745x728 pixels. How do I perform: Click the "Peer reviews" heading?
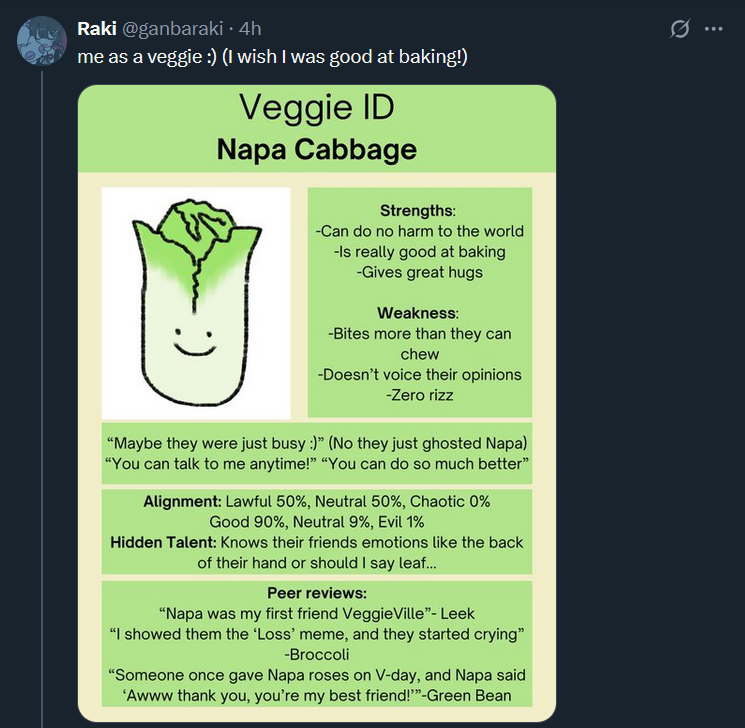pyautogui.click(x=316, y=593)
